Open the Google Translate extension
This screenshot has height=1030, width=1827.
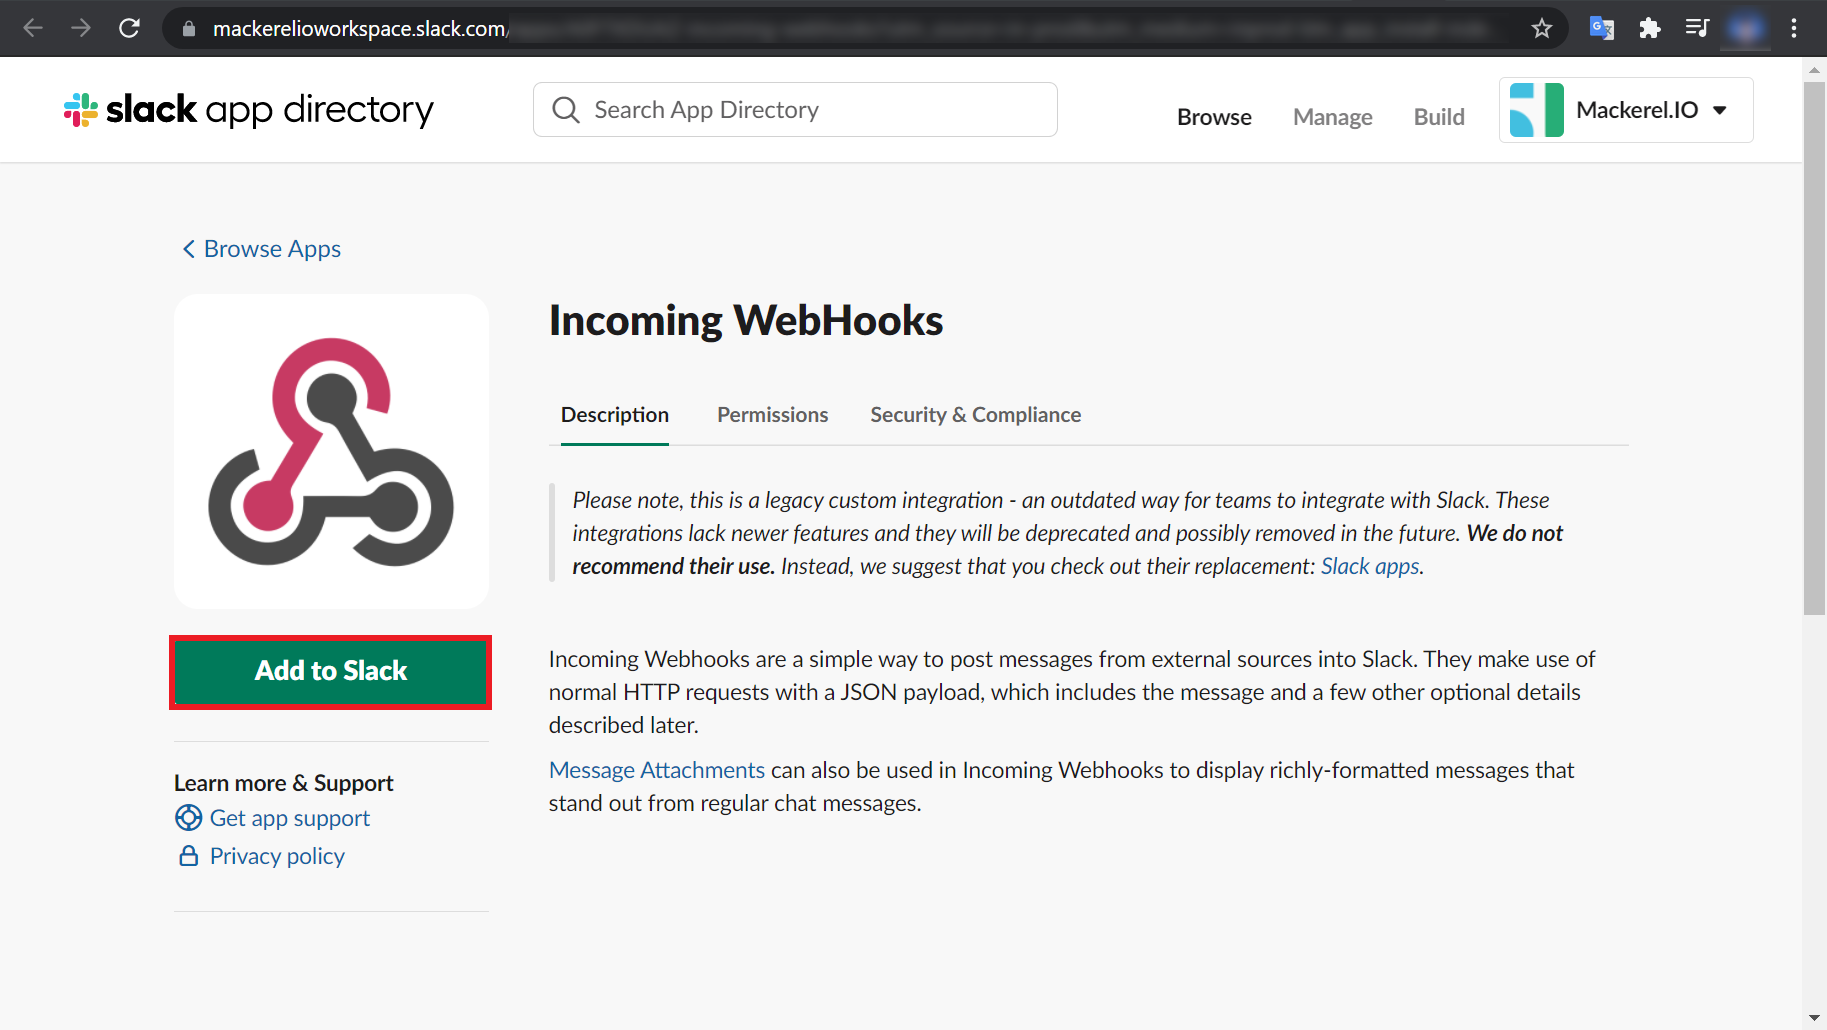(1601, 28)
